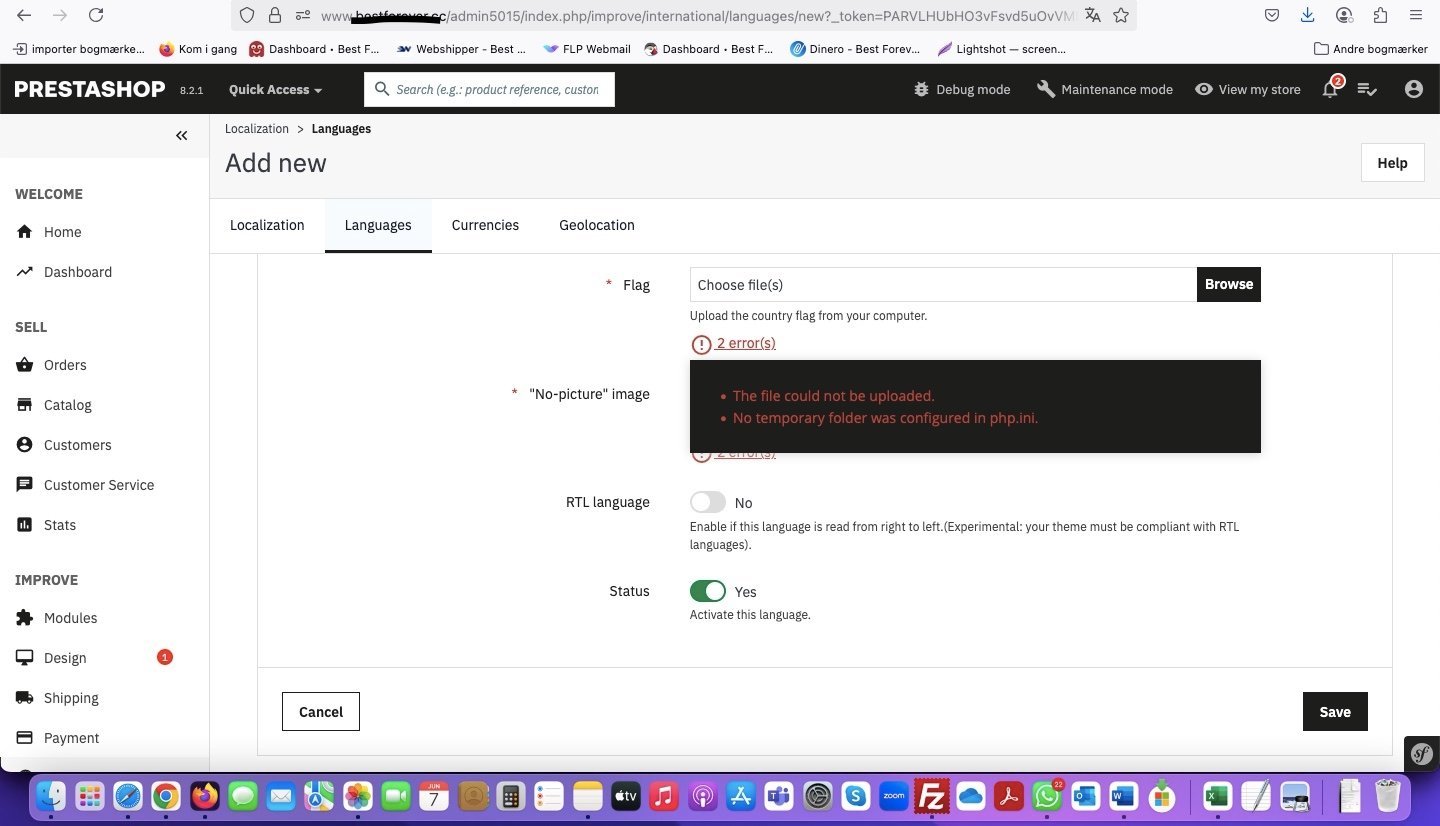
Task: Open the 'Webshipper - Best' bookmark
Action: 461,48
